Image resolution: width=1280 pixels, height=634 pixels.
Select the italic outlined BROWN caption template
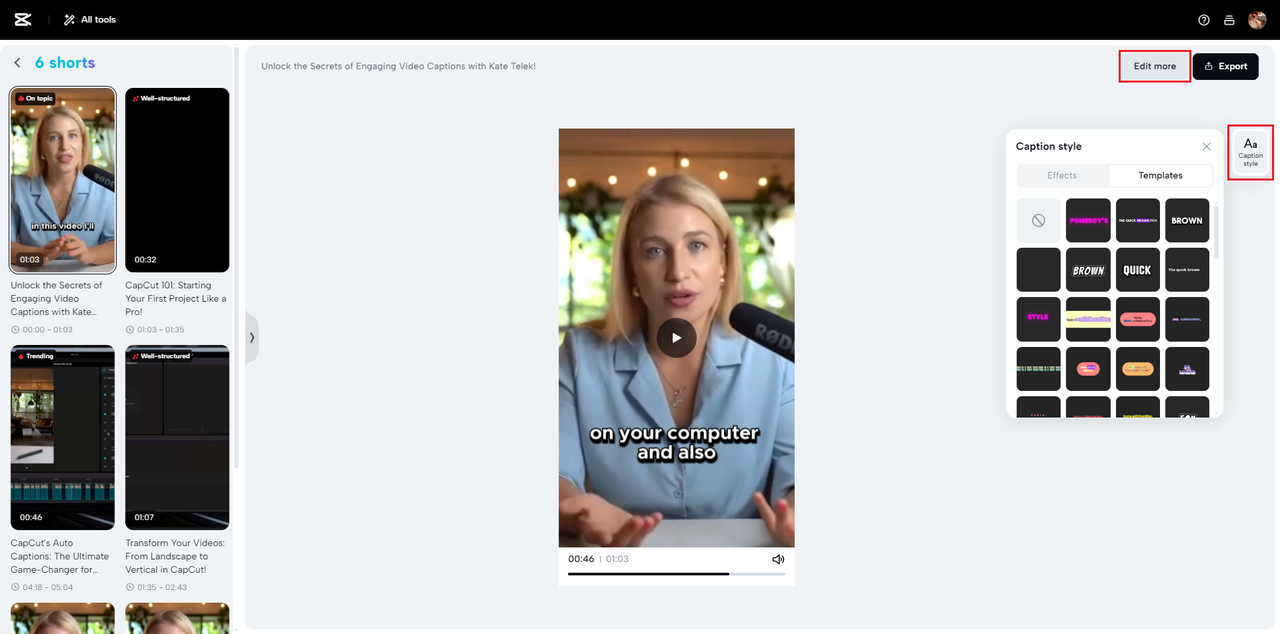(x=1088, y=270)
